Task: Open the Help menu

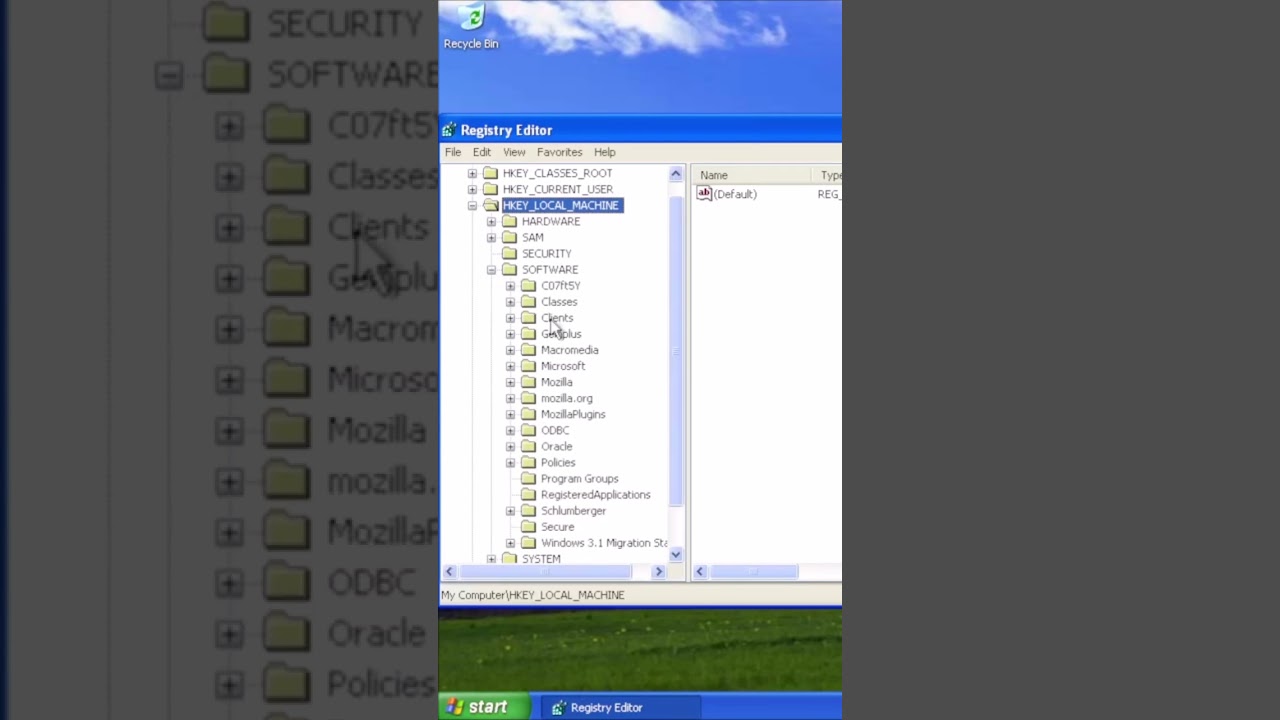Action: point(604,152)
